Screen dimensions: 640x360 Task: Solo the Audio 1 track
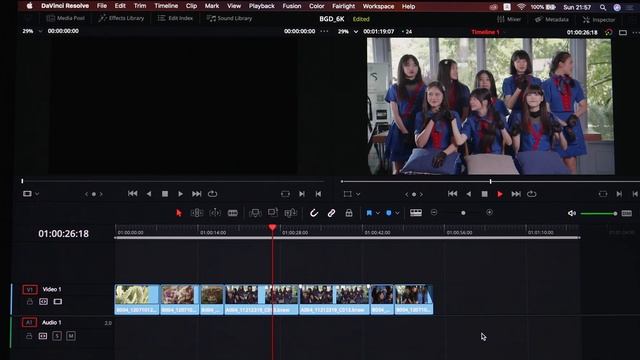tap(57, 336)
